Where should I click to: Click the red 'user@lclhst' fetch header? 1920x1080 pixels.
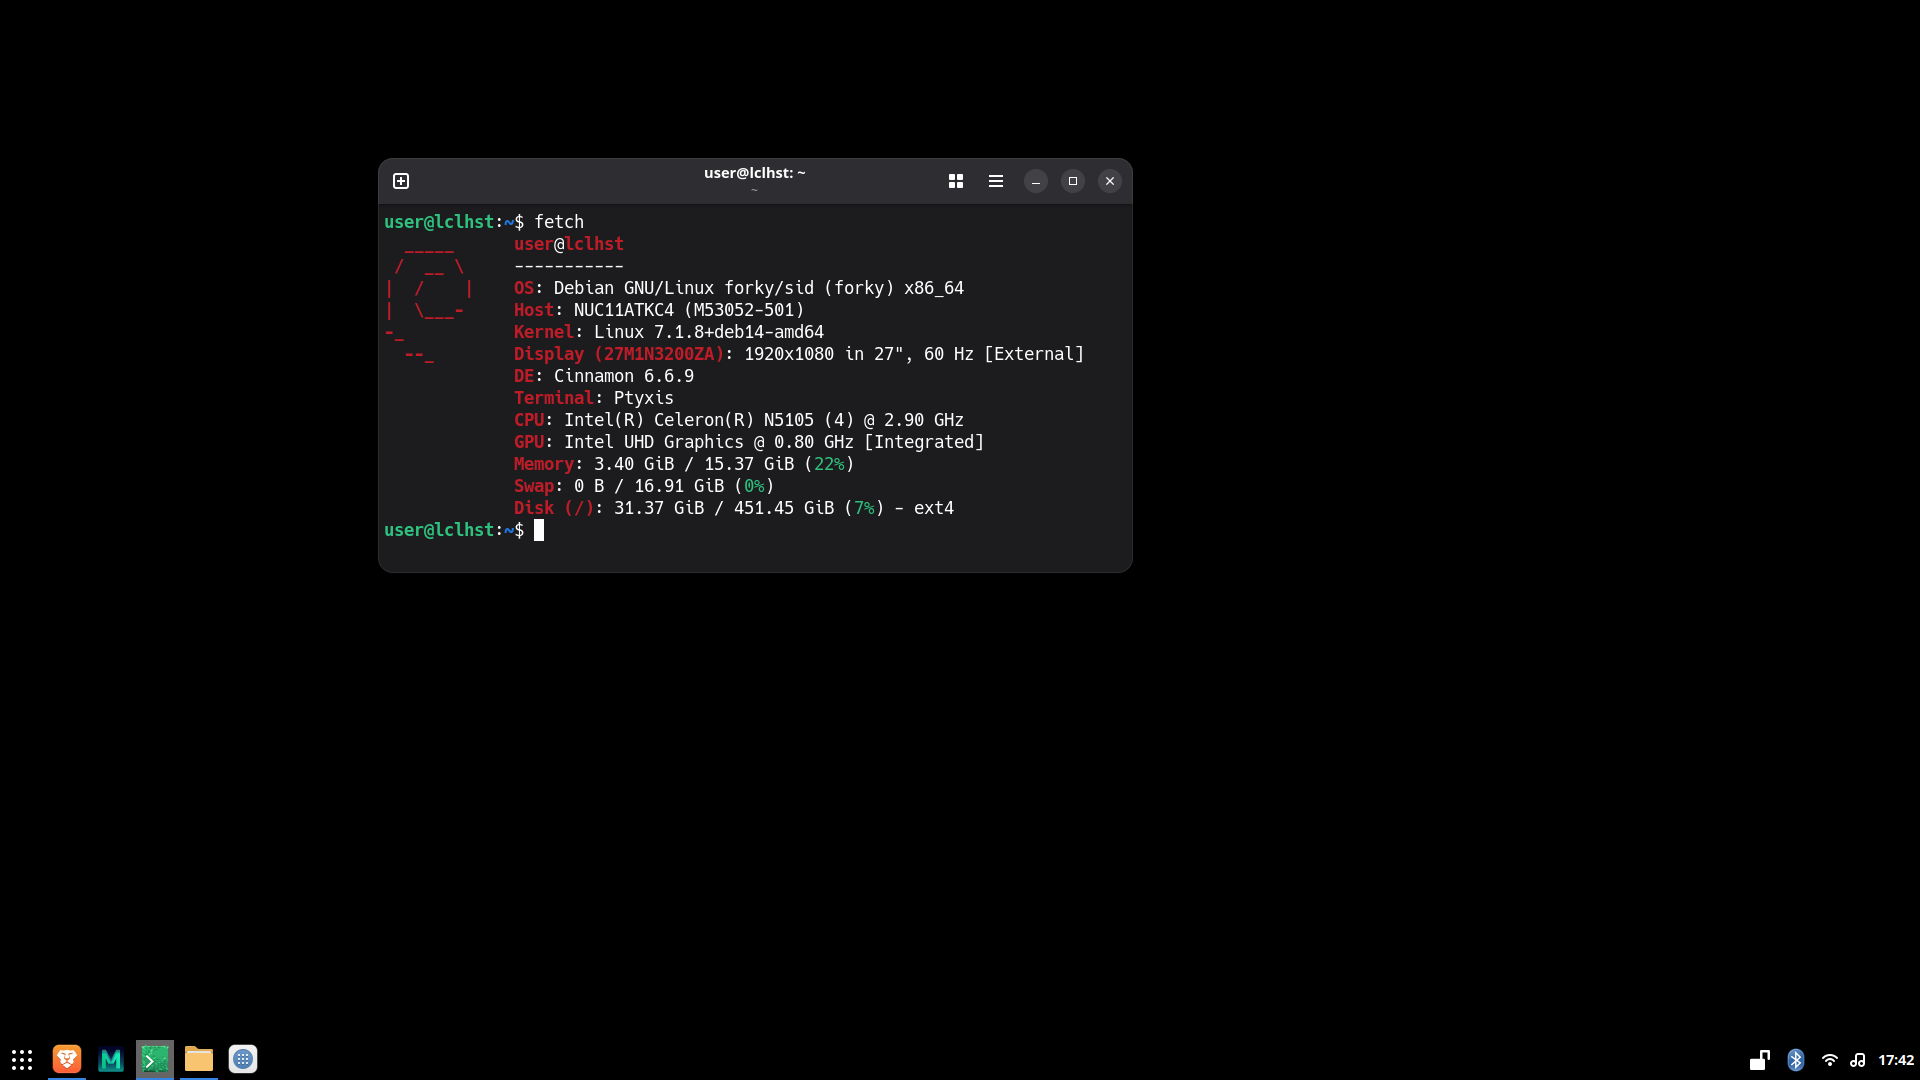(569, 244)
